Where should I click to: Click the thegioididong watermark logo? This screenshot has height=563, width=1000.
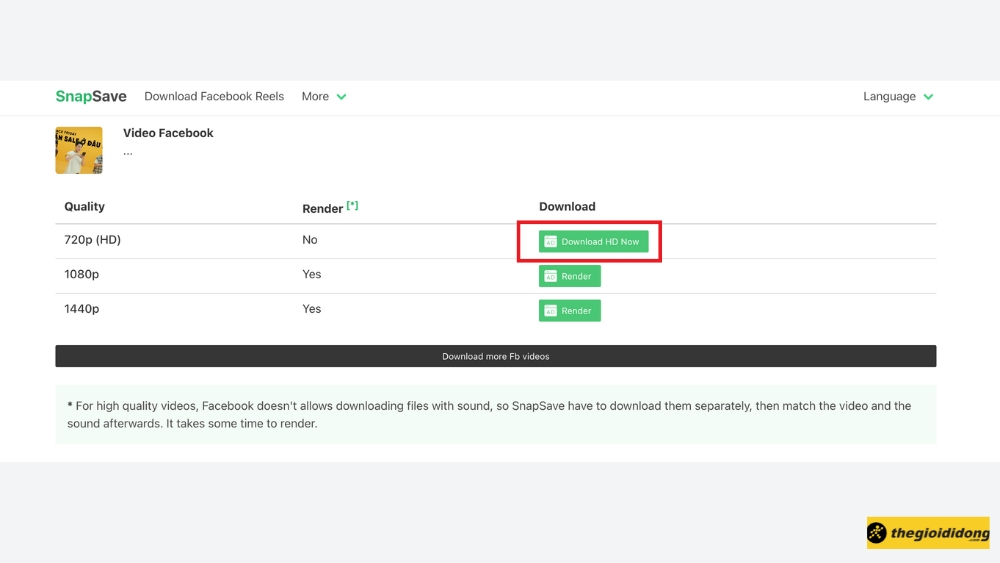[927, 533]
